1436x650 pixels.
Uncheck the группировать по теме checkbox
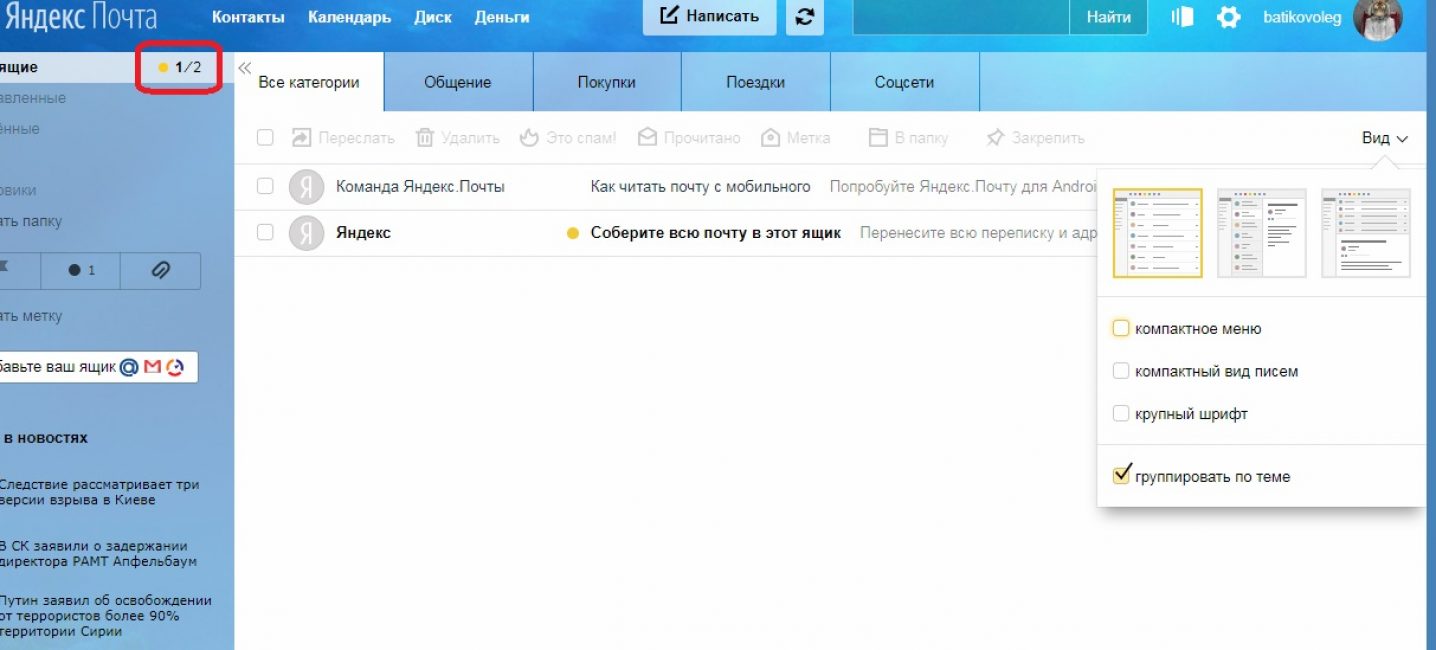coord(1121,475)
